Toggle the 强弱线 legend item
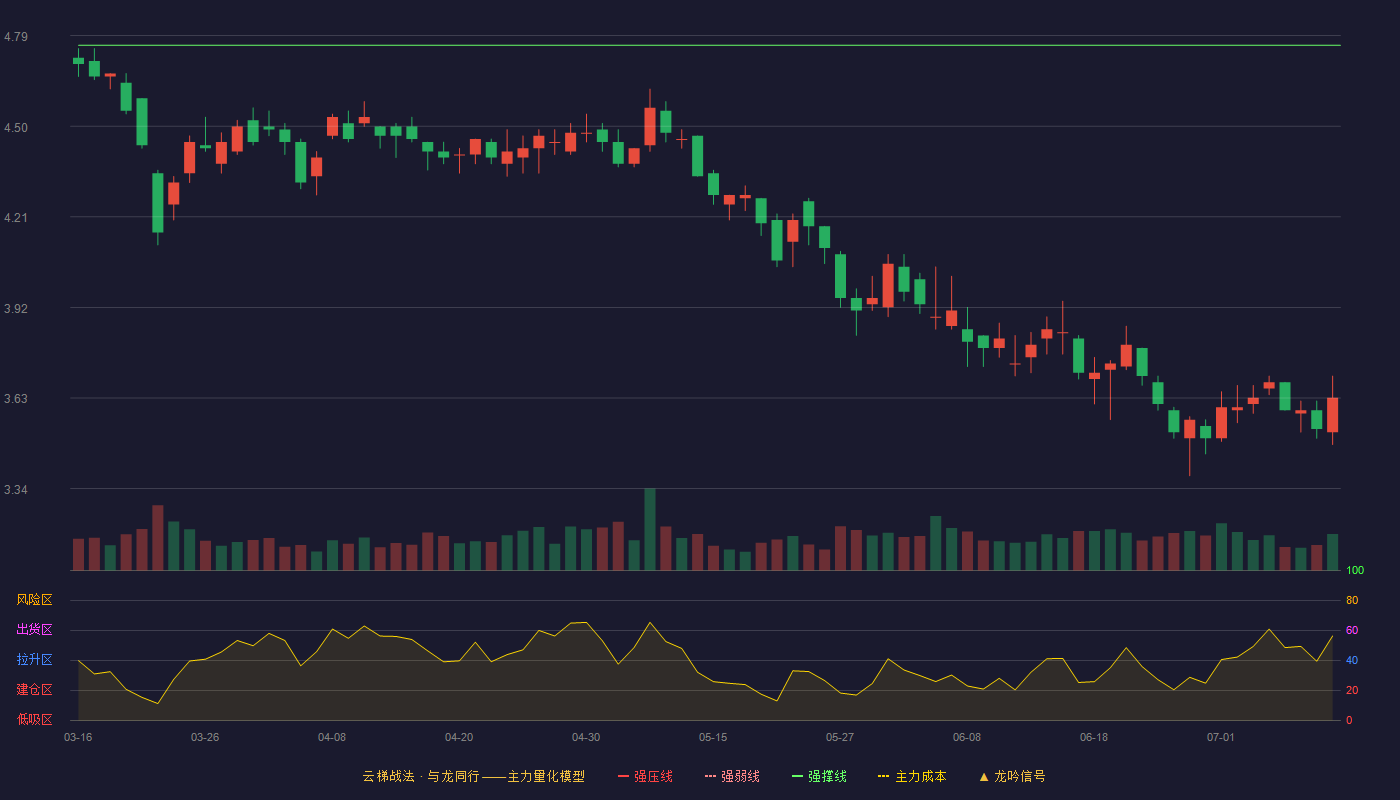 click(x=732, y=776)
